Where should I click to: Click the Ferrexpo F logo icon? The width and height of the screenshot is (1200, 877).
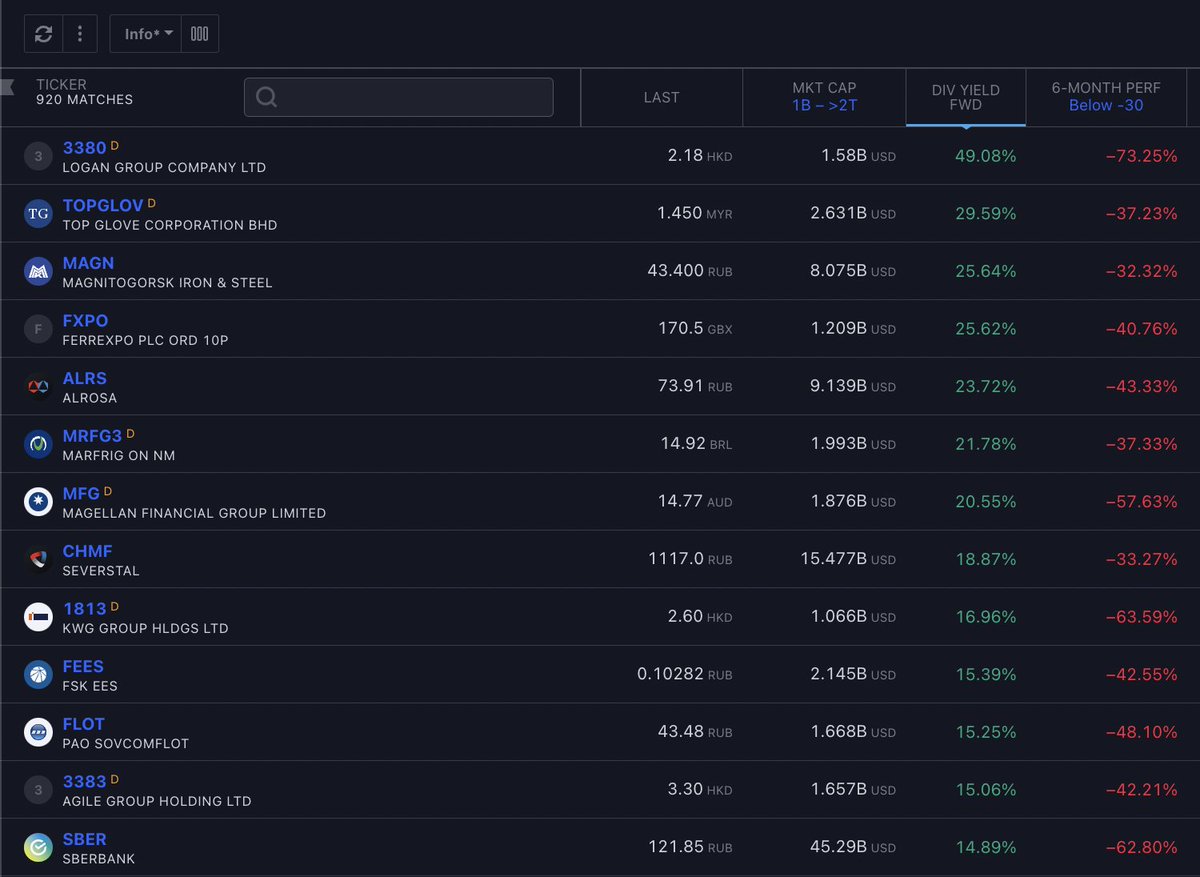click(38, 329)
